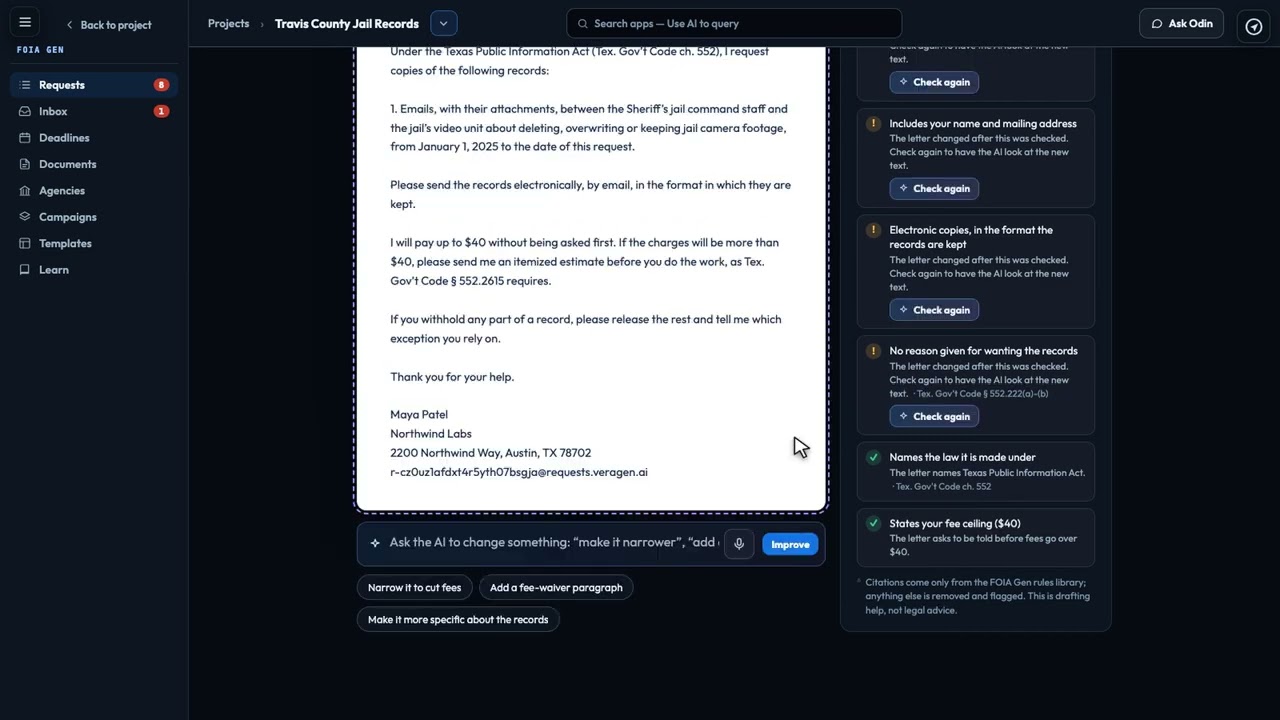Check again for name and mailing address

(x=934, y=188)
